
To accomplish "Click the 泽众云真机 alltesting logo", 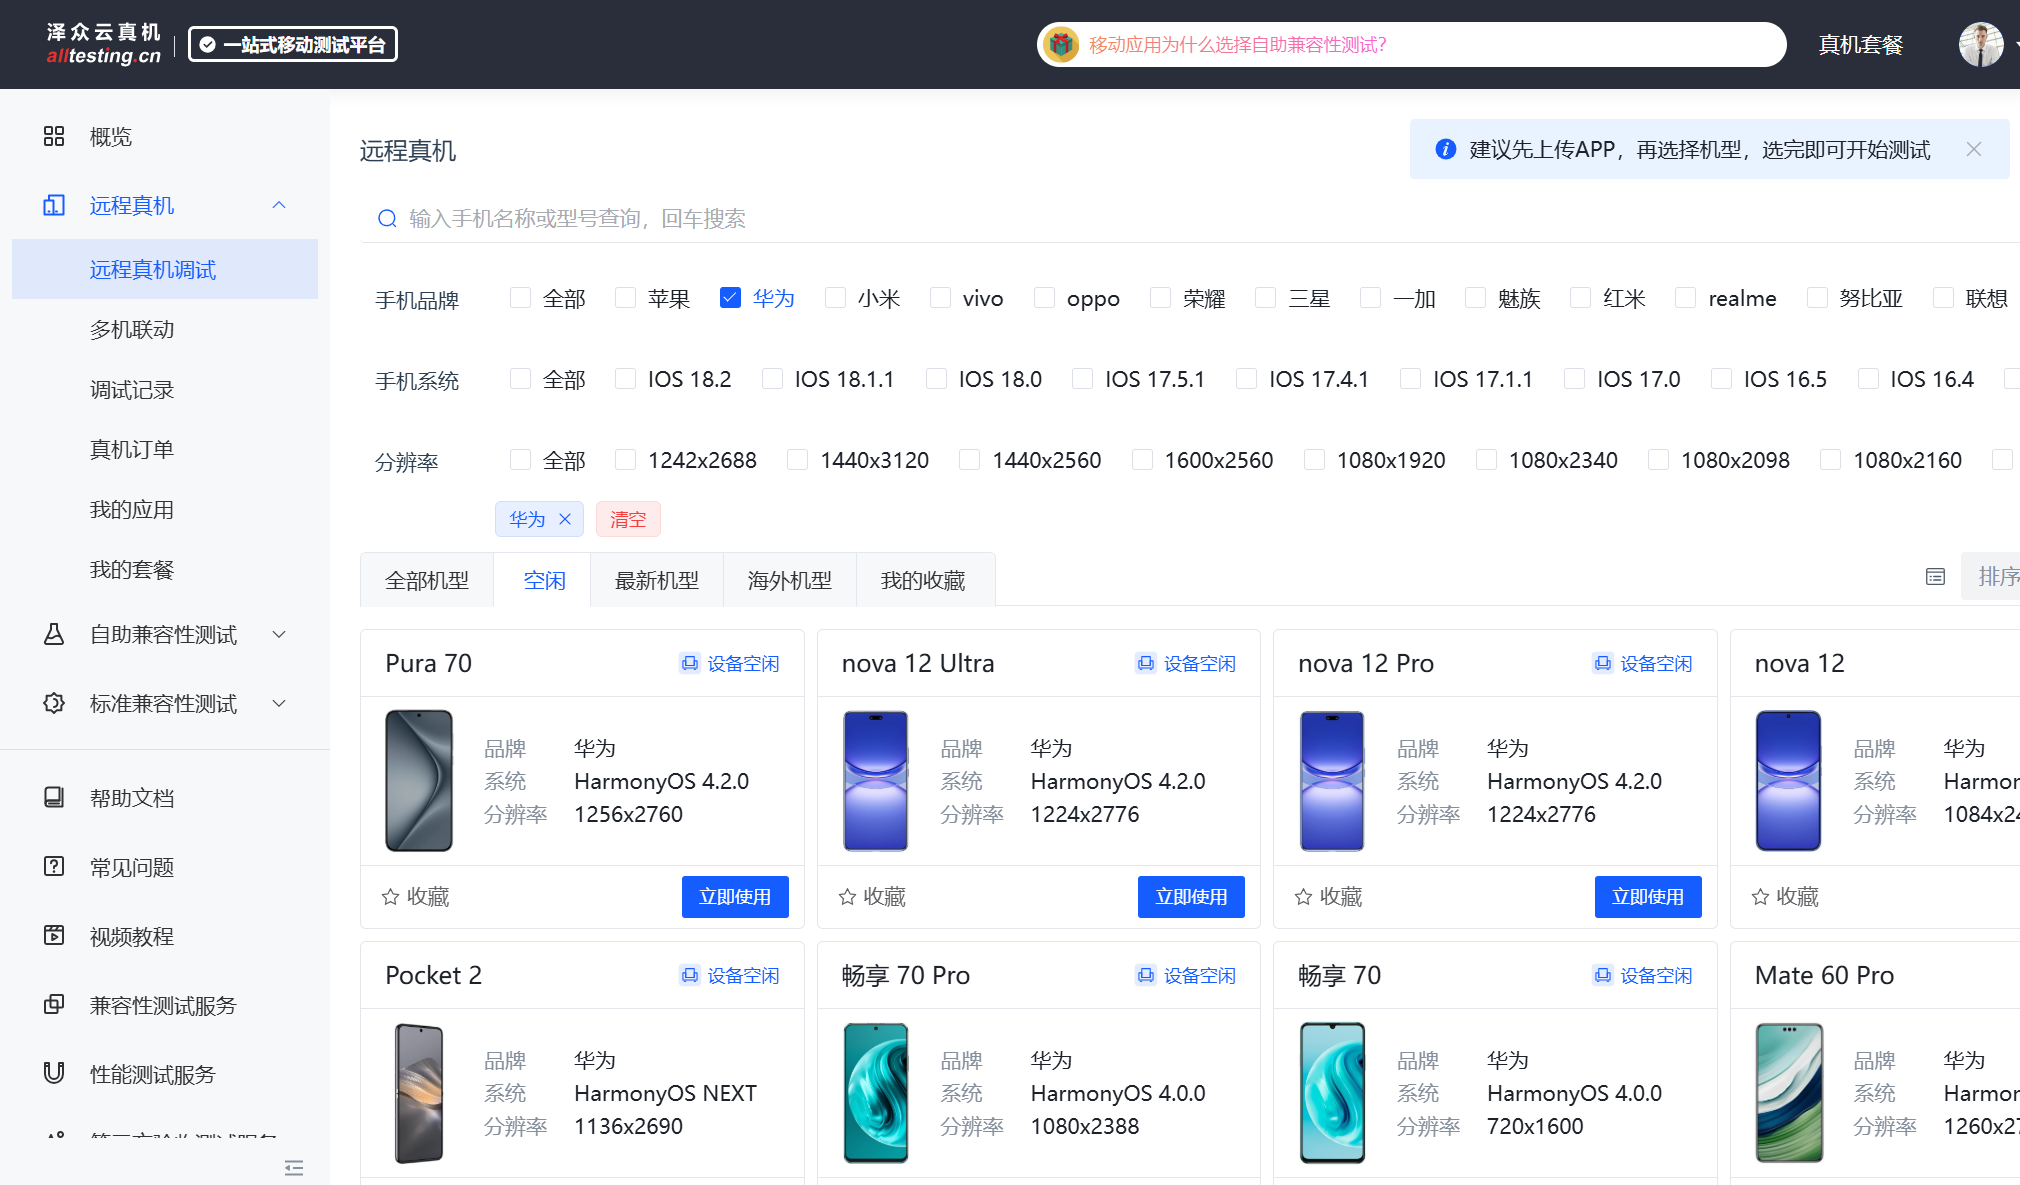I will pyautogui.click(x=103, y=44).
